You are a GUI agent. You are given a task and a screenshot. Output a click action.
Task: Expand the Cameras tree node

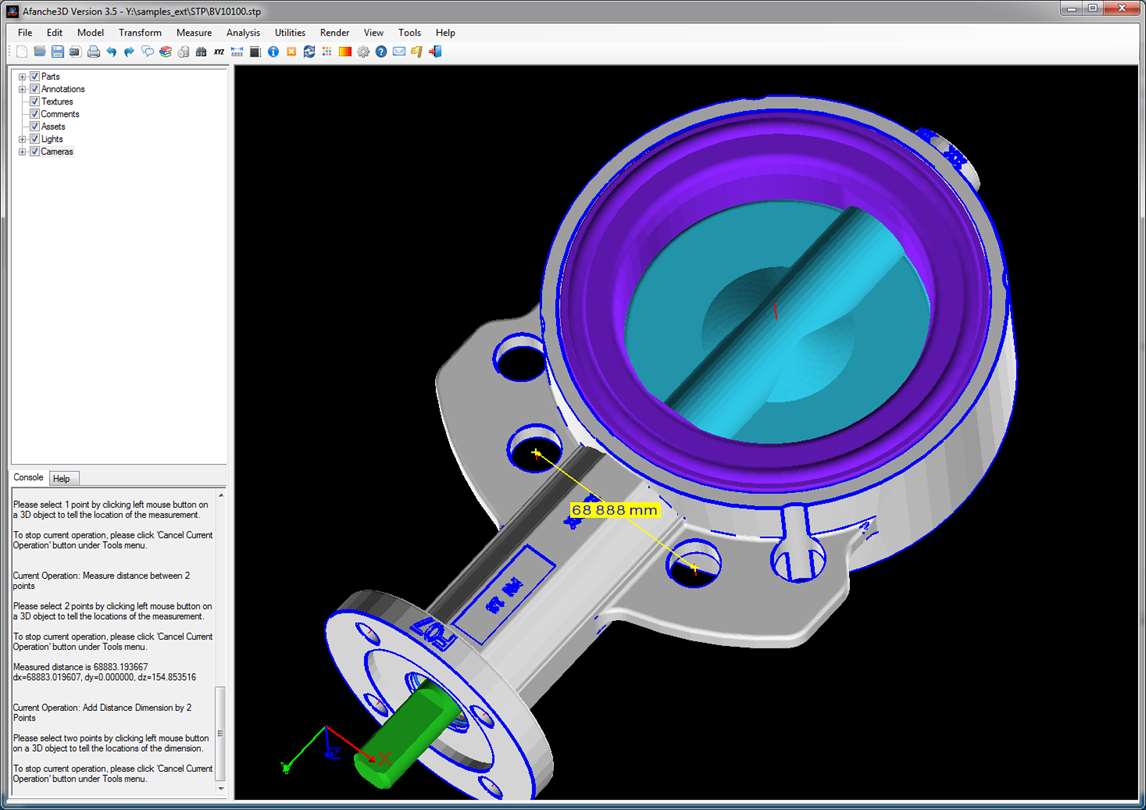point(22,151)
